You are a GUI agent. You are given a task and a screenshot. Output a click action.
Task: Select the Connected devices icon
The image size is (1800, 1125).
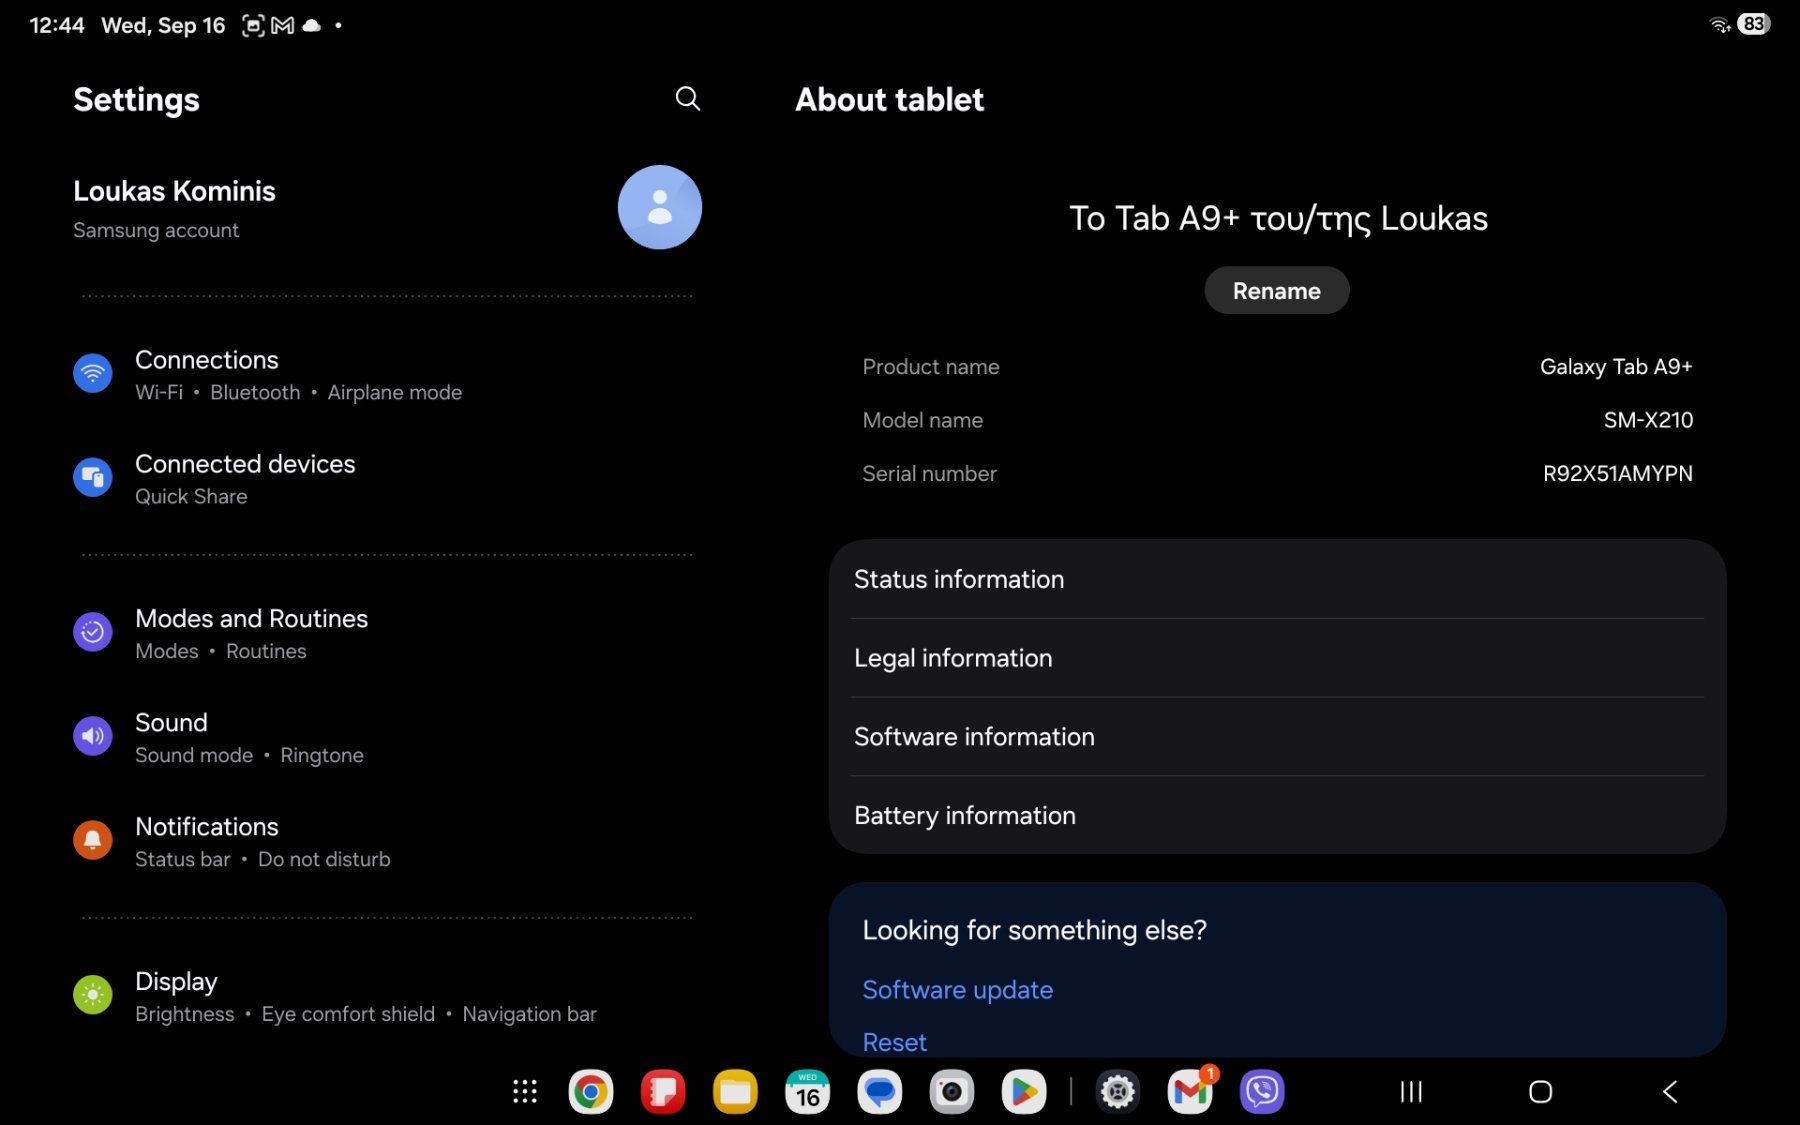(93, 477)
